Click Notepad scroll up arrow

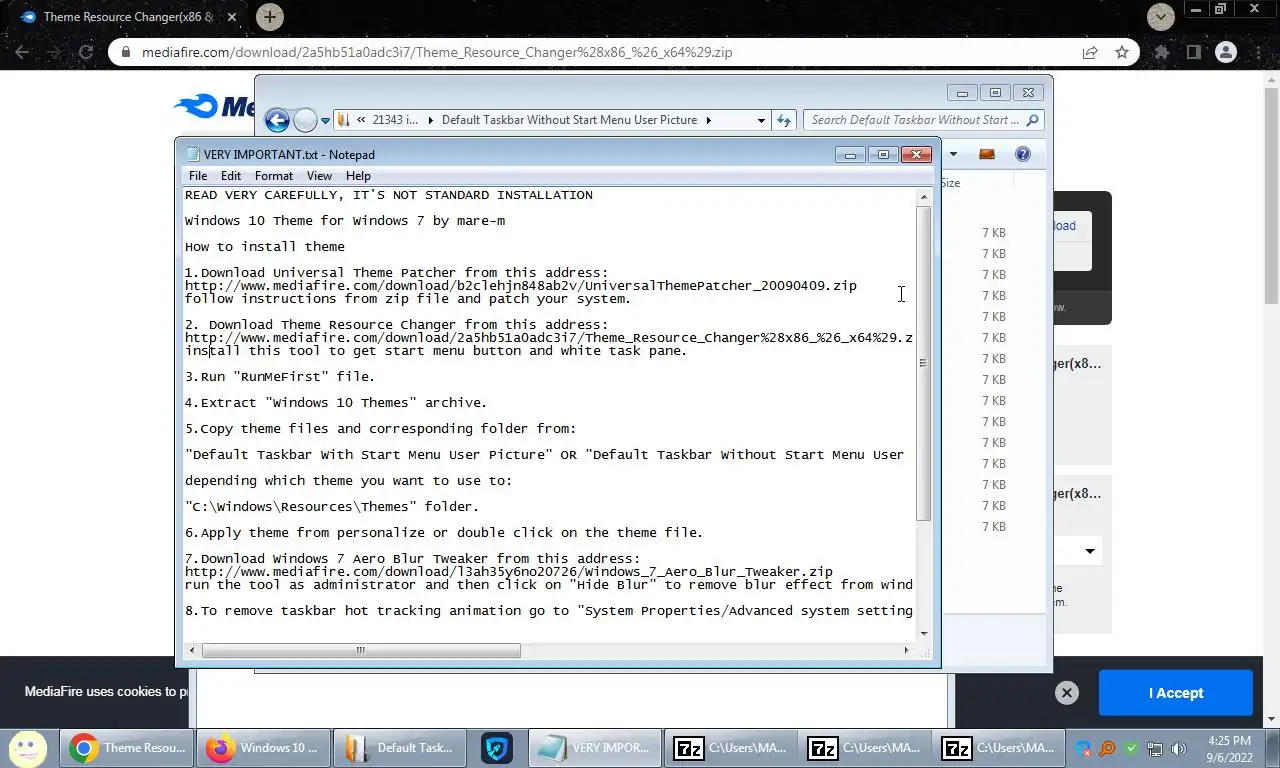pos(923,197)
